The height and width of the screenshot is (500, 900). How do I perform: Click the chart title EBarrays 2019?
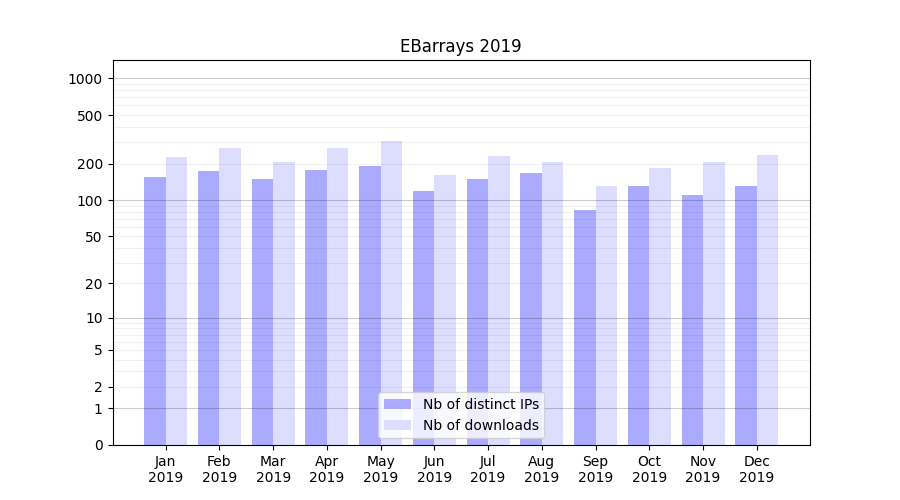460,46
